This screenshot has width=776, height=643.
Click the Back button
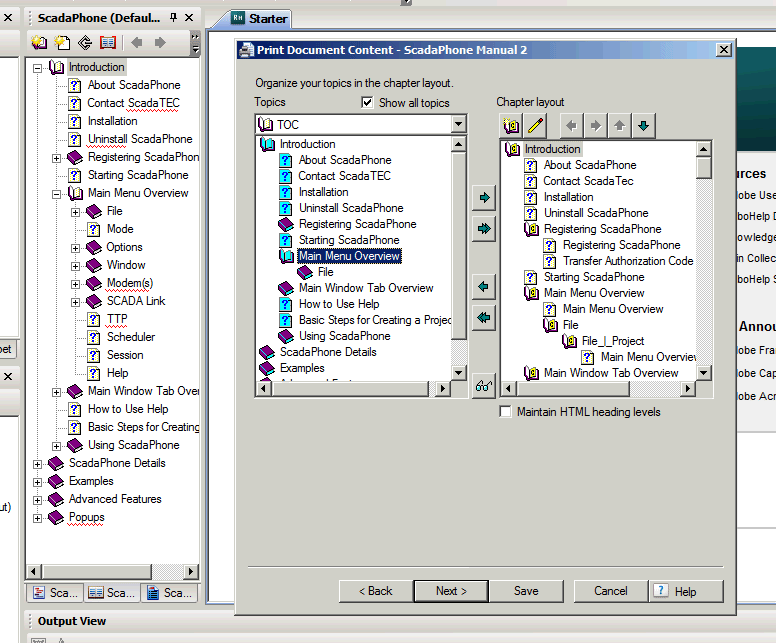(x=376, y=591)
